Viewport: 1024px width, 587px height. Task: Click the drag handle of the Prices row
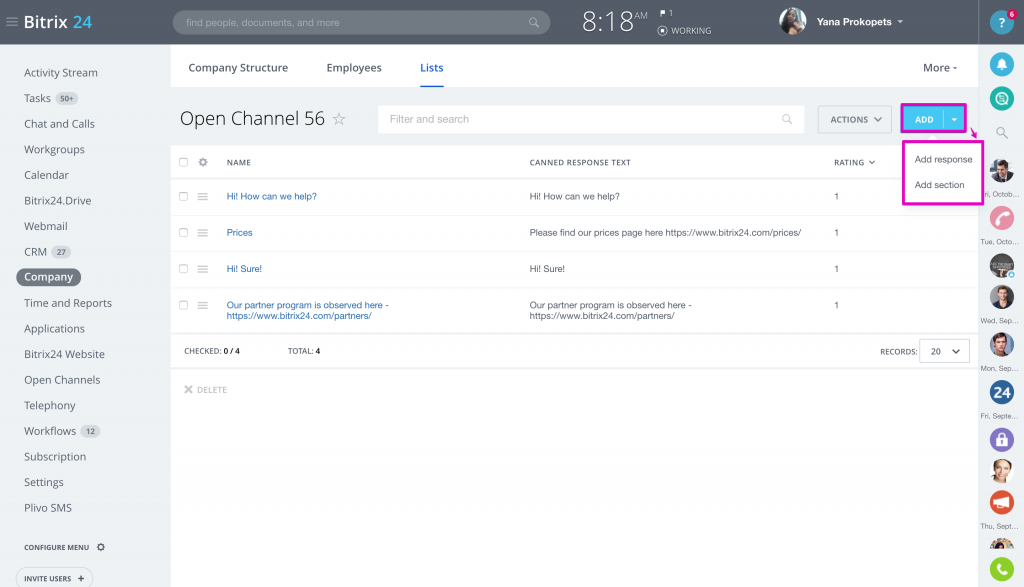coord(203,232)
